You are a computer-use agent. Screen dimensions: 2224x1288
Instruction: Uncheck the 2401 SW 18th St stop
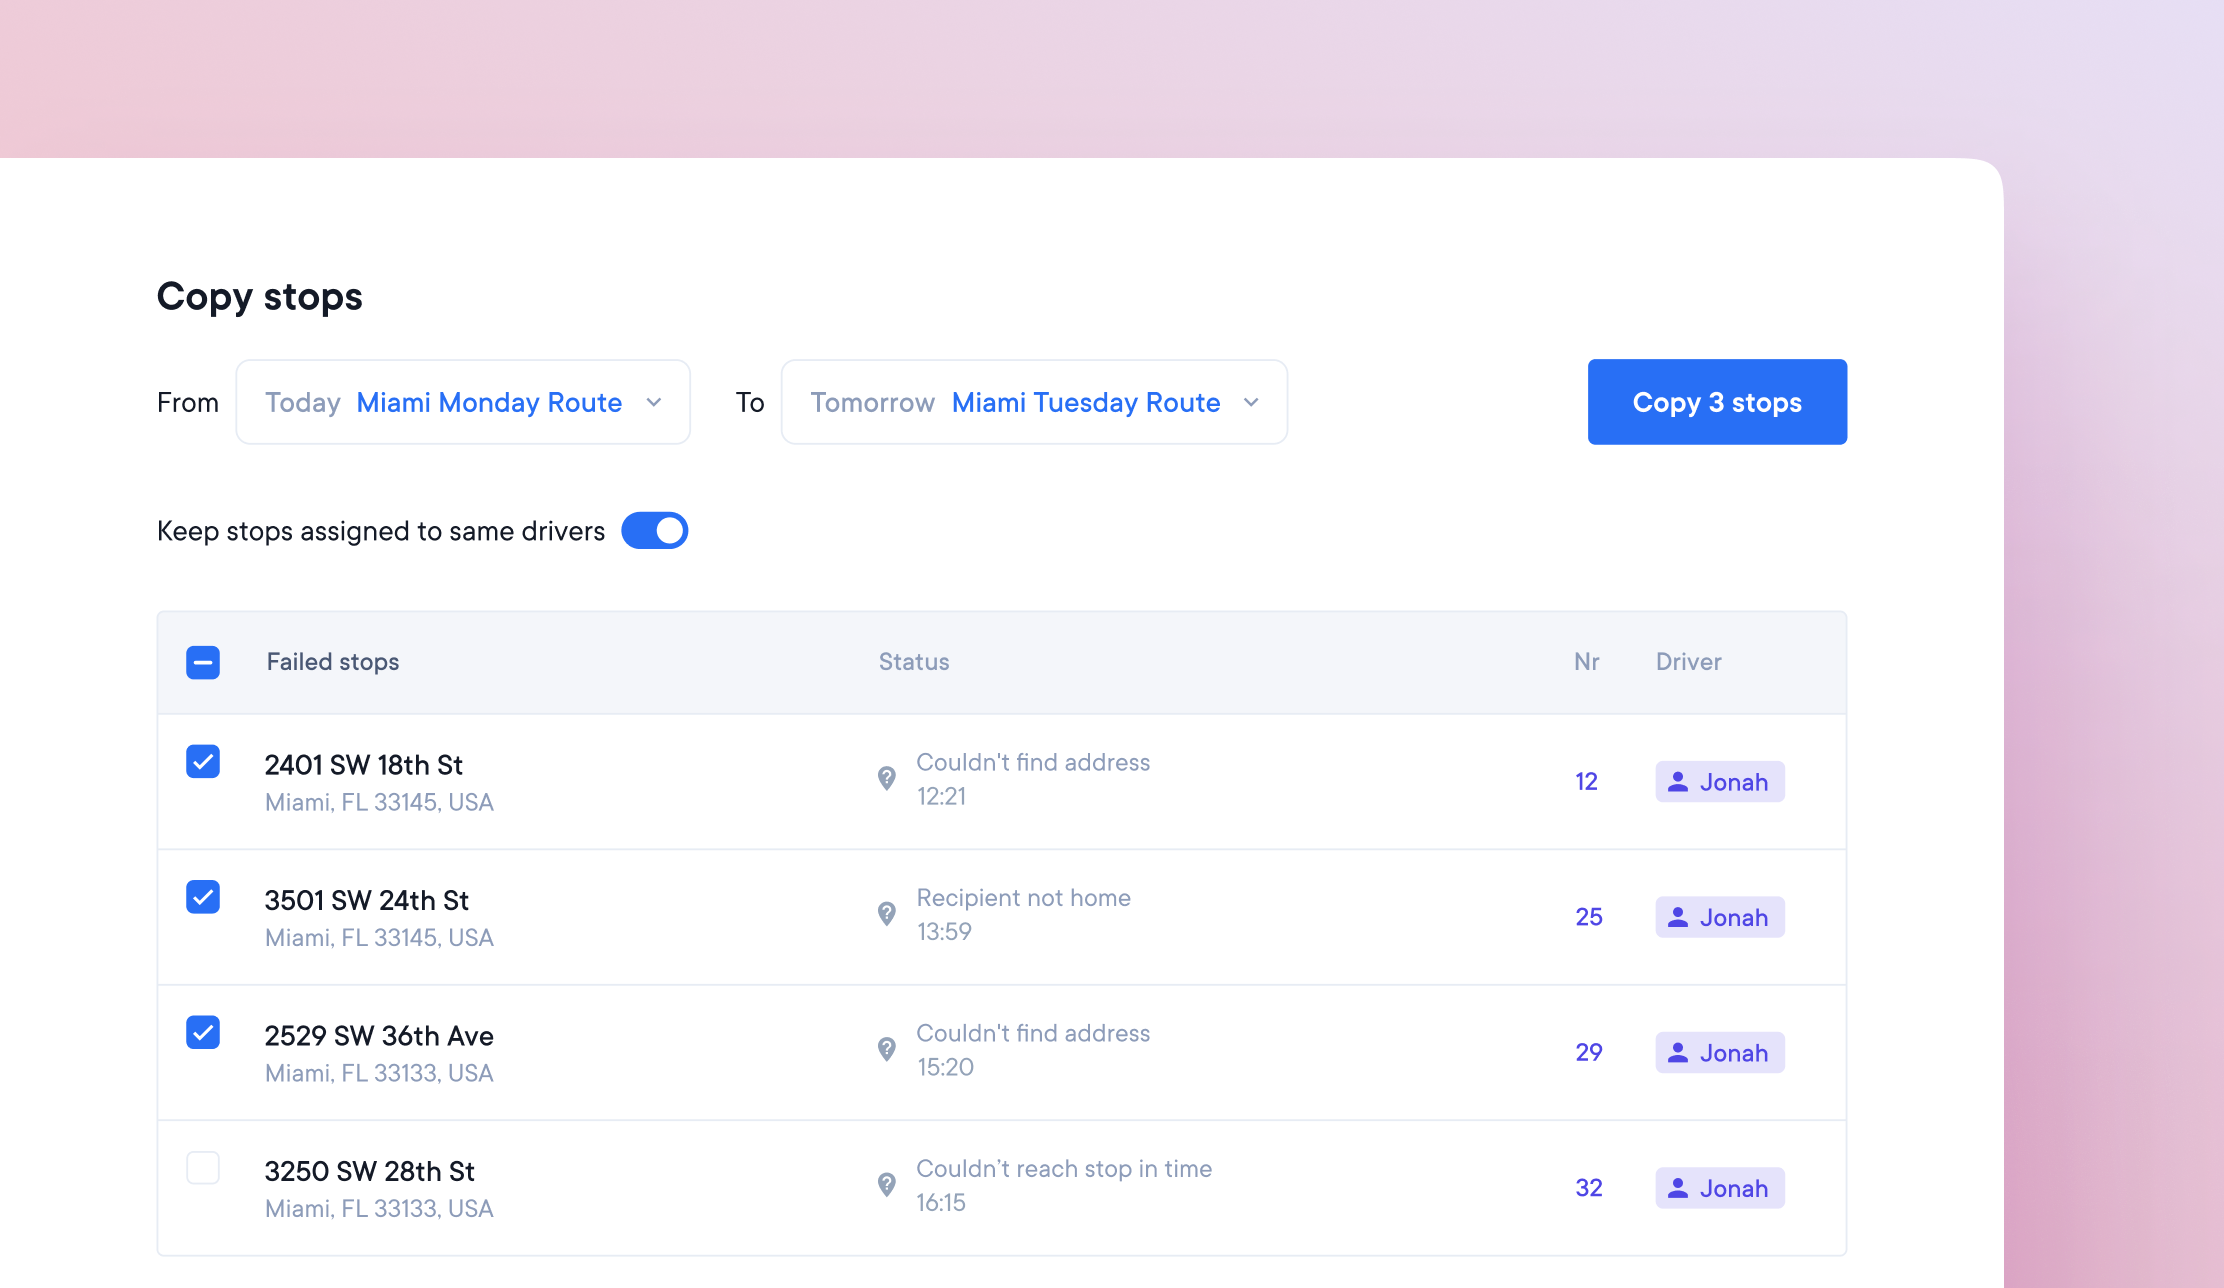click(203, 762)
